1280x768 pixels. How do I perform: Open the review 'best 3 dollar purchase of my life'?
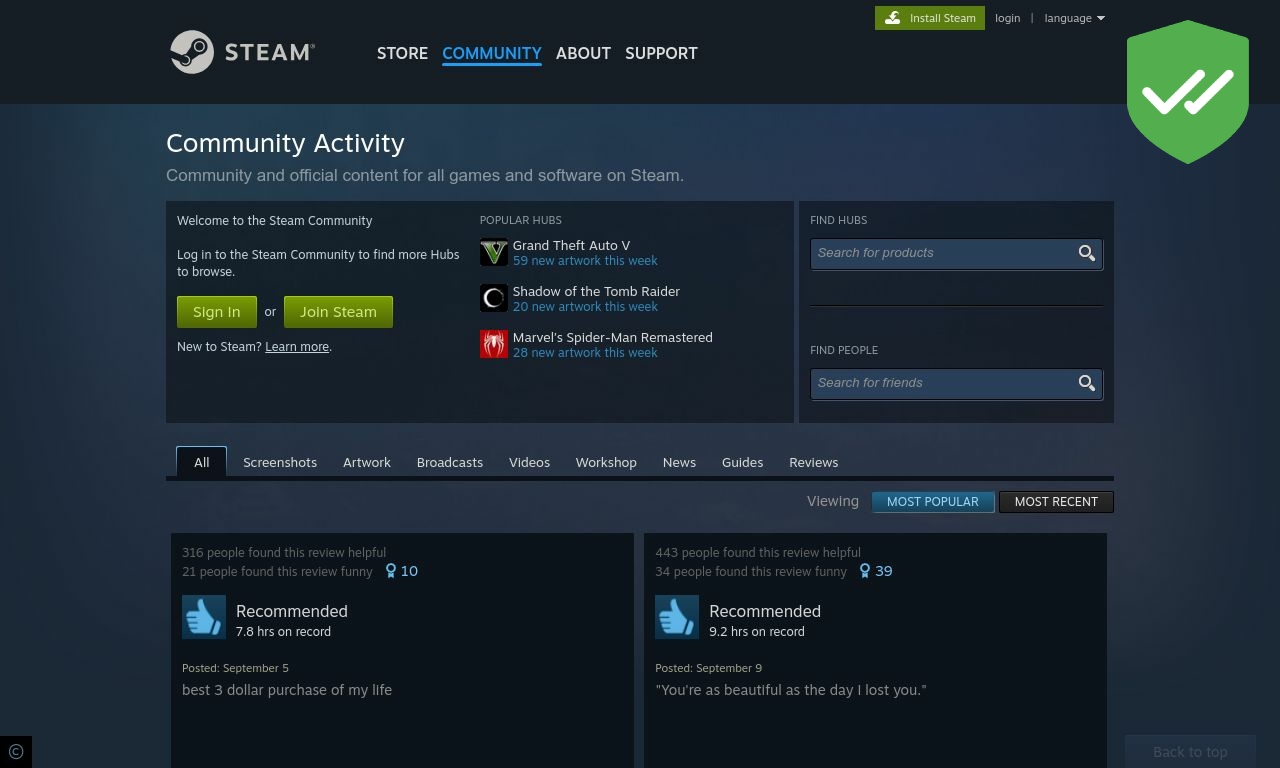coord(287,690)
